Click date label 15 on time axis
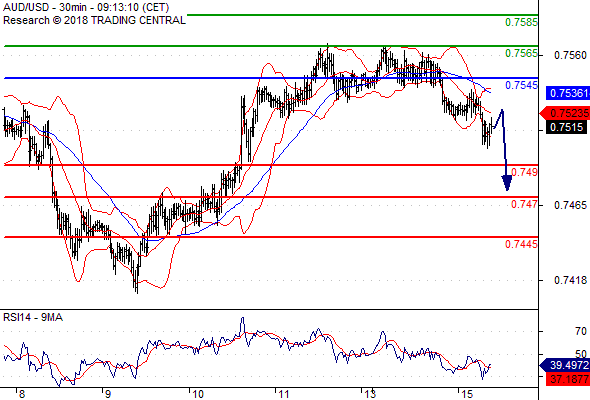590x400 pixels. [x=467, y=394]
